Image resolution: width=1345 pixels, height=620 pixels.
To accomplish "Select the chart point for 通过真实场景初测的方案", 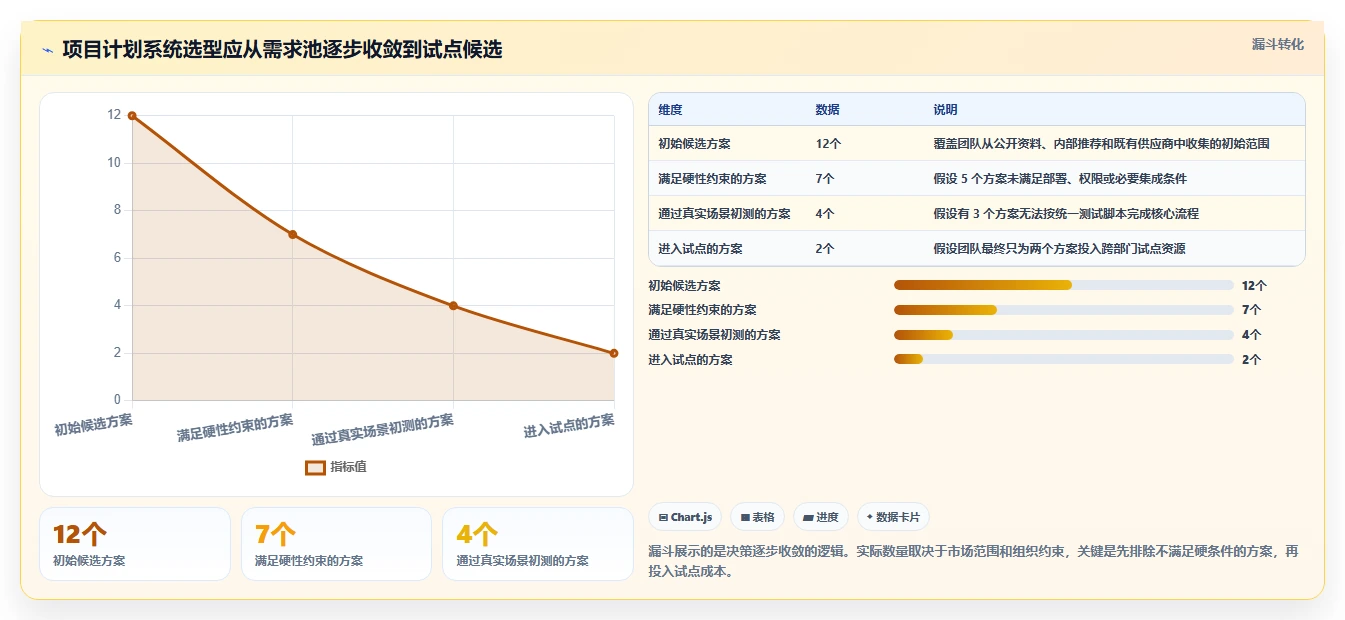I will pyautogui.click(x=453, y=306).
